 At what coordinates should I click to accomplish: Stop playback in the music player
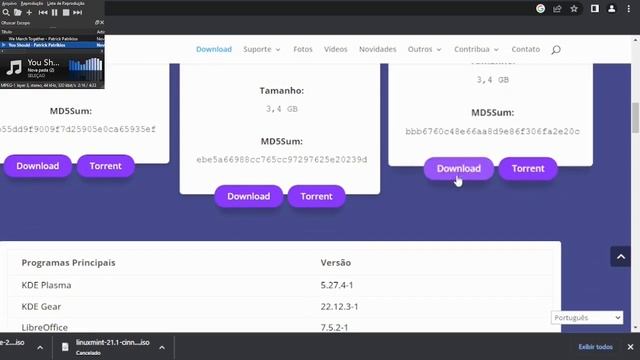pos(66,13)
